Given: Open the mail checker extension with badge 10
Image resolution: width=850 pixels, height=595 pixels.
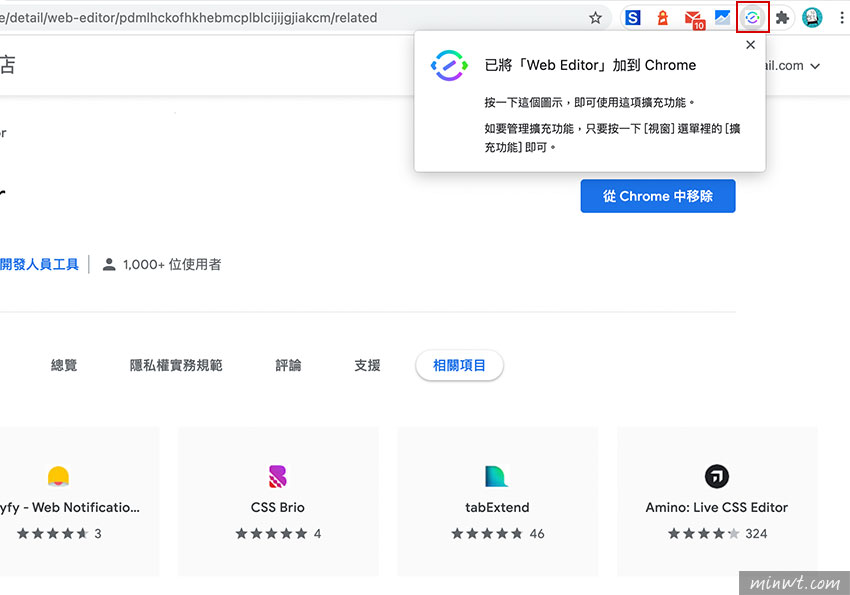Looking at the screenshot, I should coord(694,19).
